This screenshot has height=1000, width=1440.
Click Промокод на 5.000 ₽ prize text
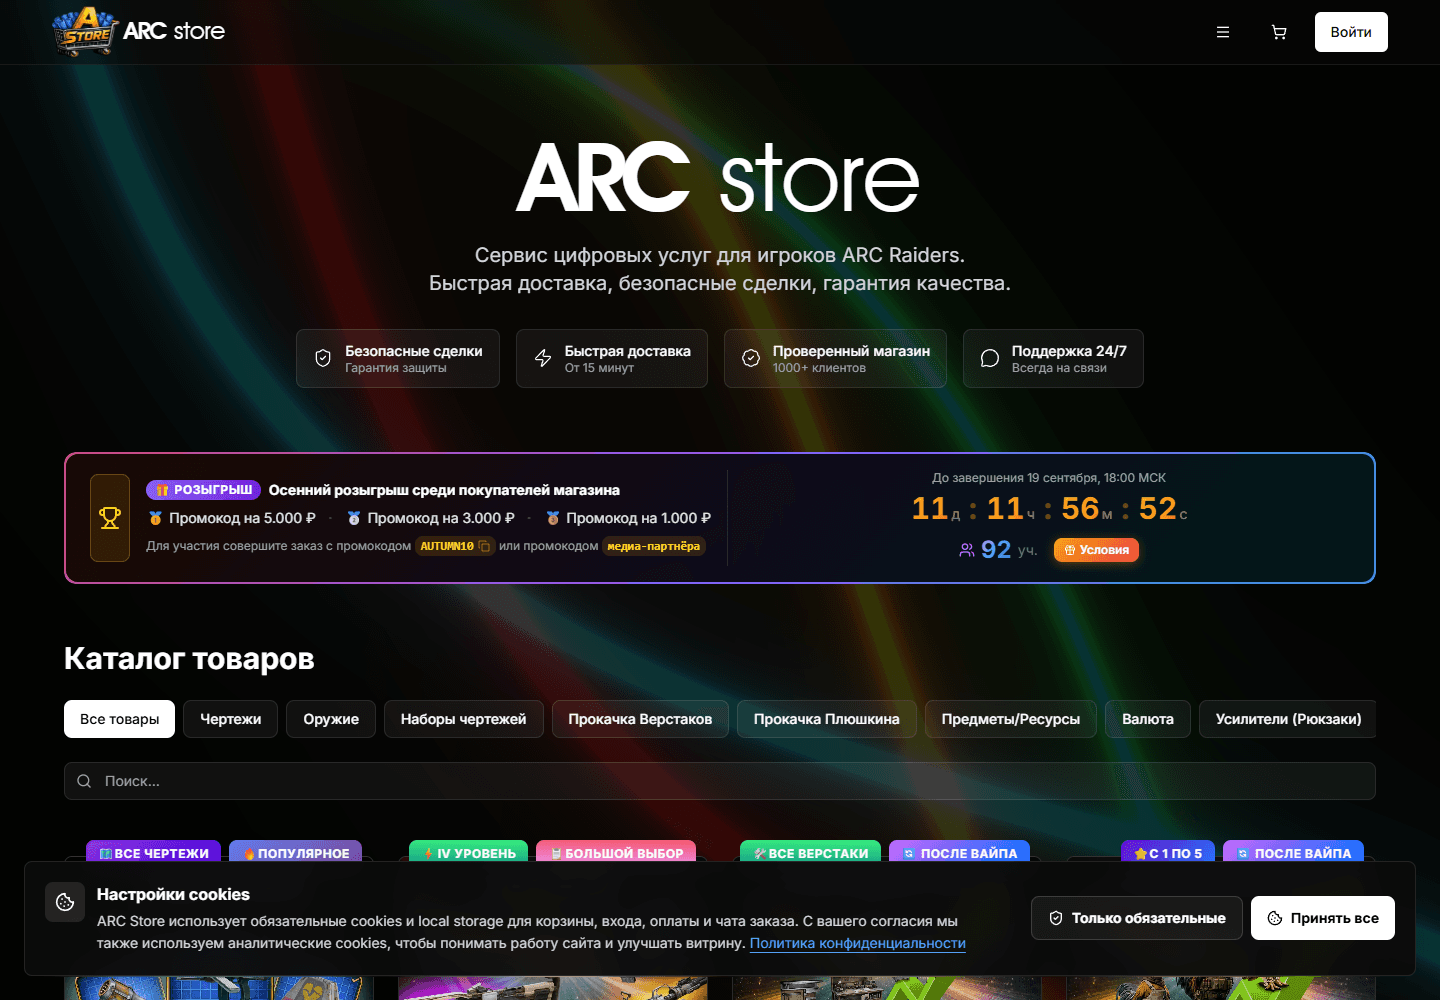(x=242, y=518)
